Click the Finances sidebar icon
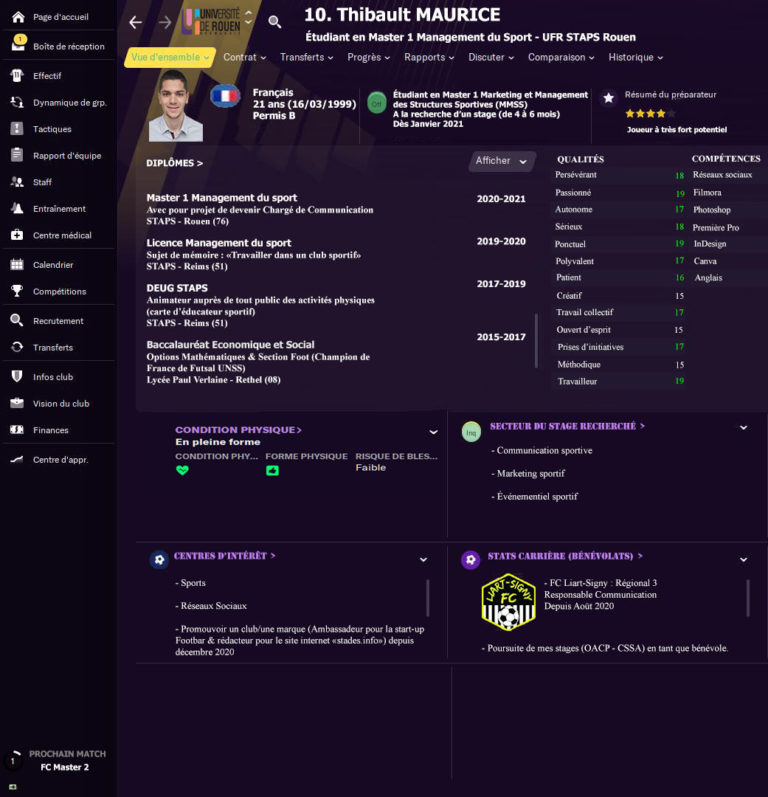Image resolution: width=768 pixels, height=797 pixels. pos(17,430)
